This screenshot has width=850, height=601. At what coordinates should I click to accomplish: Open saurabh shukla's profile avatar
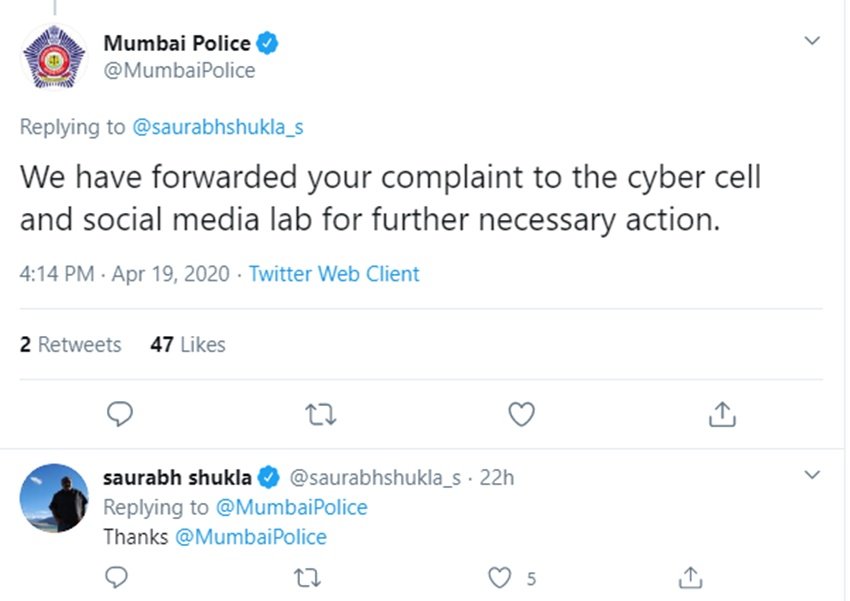[55, 497]
